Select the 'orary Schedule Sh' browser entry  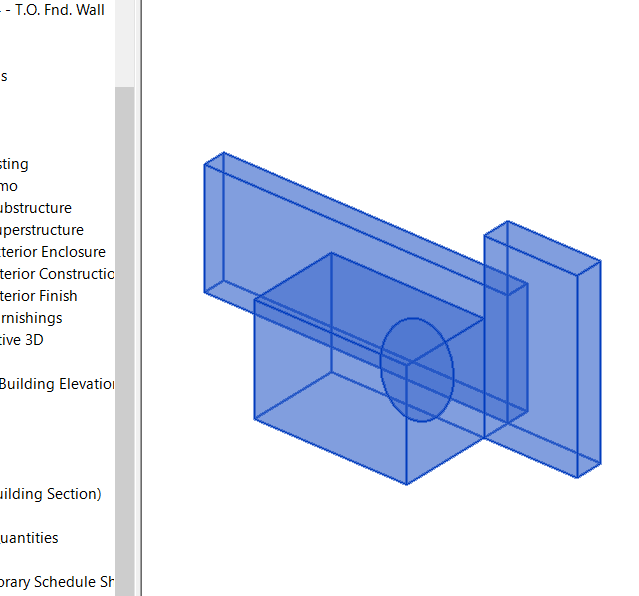coord(57,582)
